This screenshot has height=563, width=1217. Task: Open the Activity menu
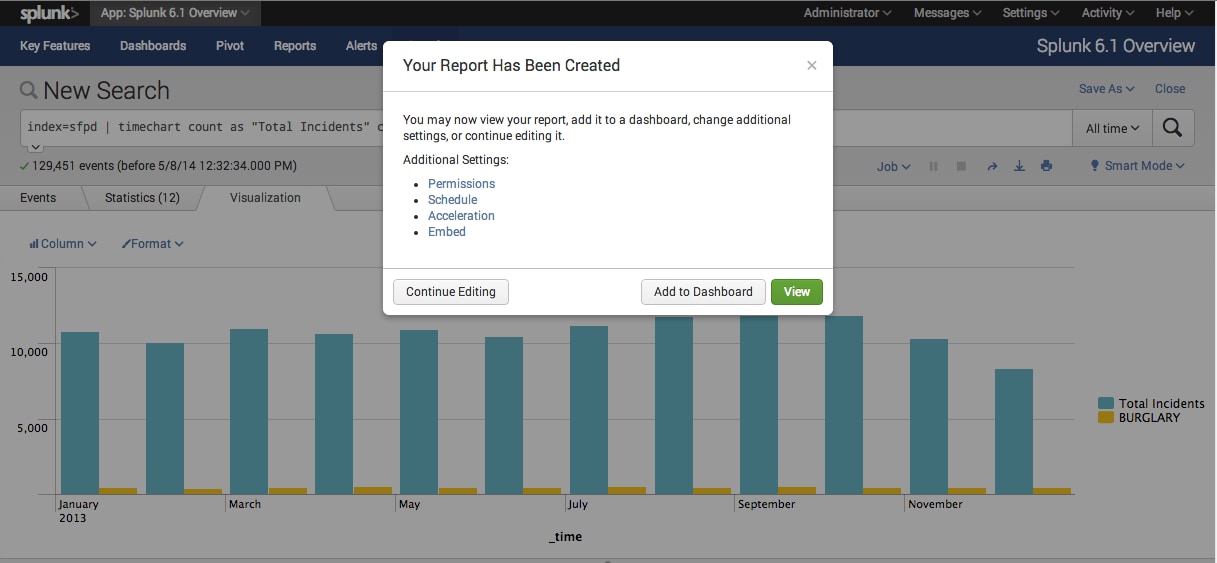(x=1108, y=13)
